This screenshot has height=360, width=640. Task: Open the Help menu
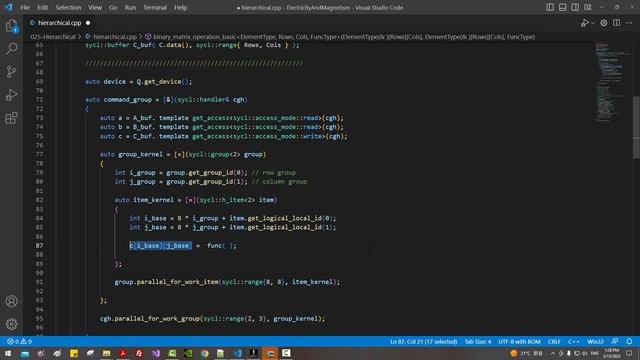180,7
